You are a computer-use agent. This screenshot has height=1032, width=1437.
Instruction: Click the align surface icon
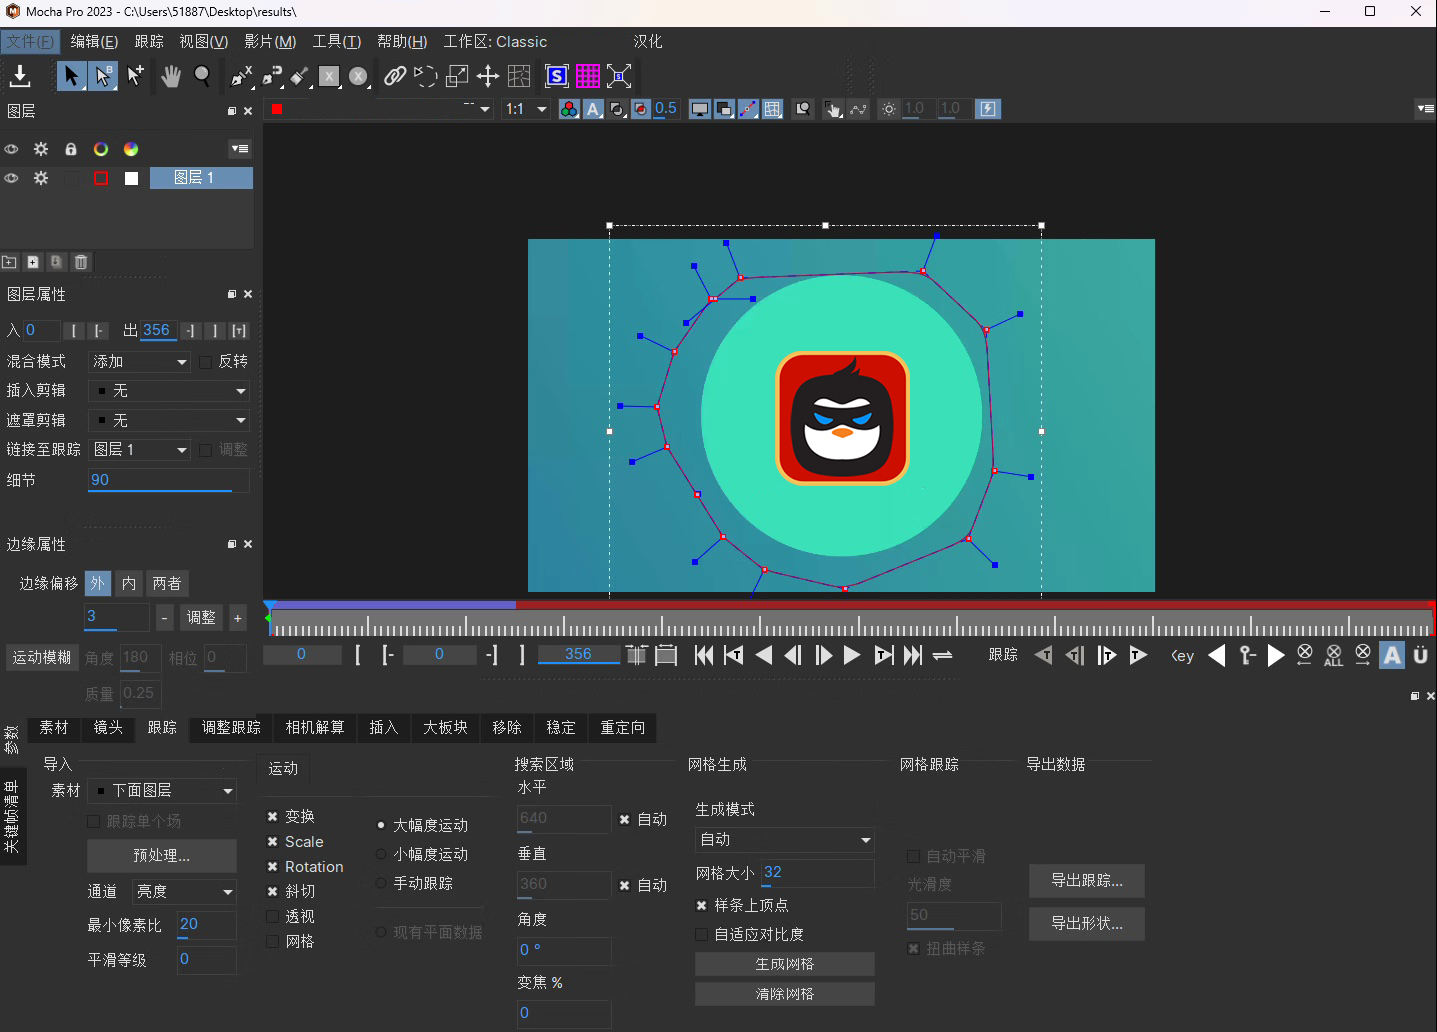click(x=619, y=76)
